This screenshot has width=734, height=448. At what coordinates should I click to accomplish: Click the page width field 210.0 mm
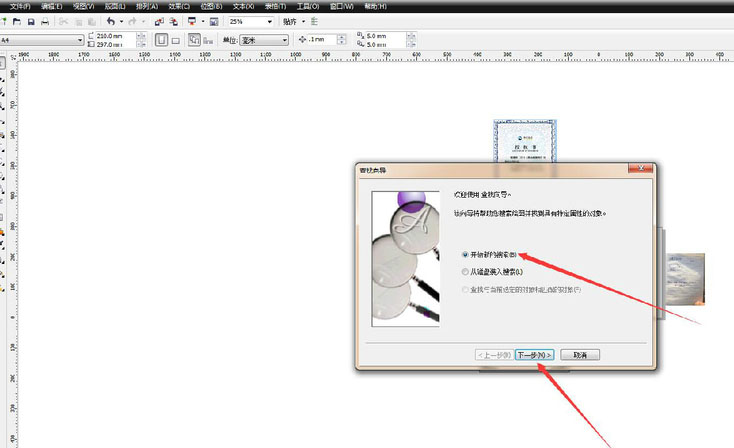pyautogui.click(x=116, y=36)
